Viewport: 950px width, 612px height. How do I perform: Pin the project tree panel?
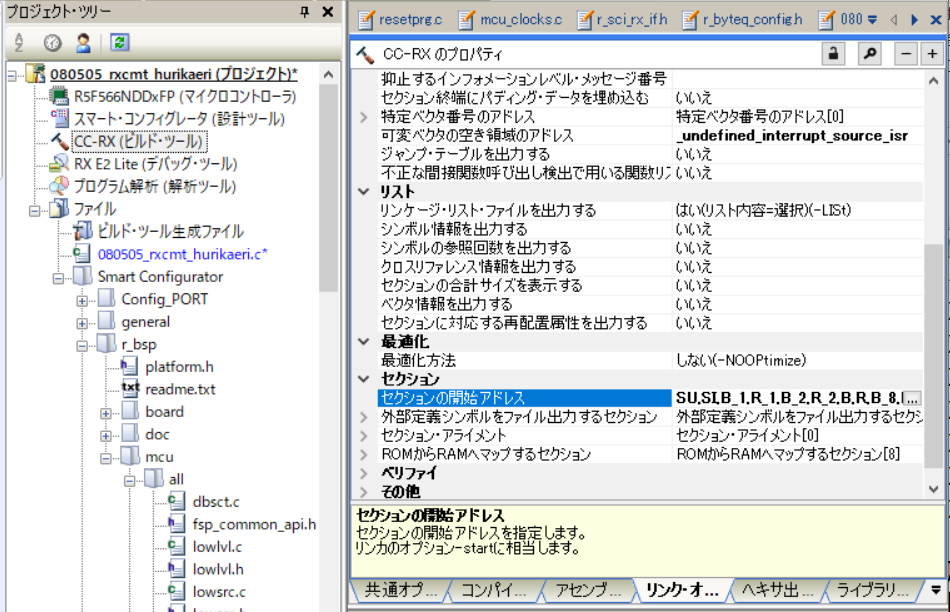click(305, 12)
